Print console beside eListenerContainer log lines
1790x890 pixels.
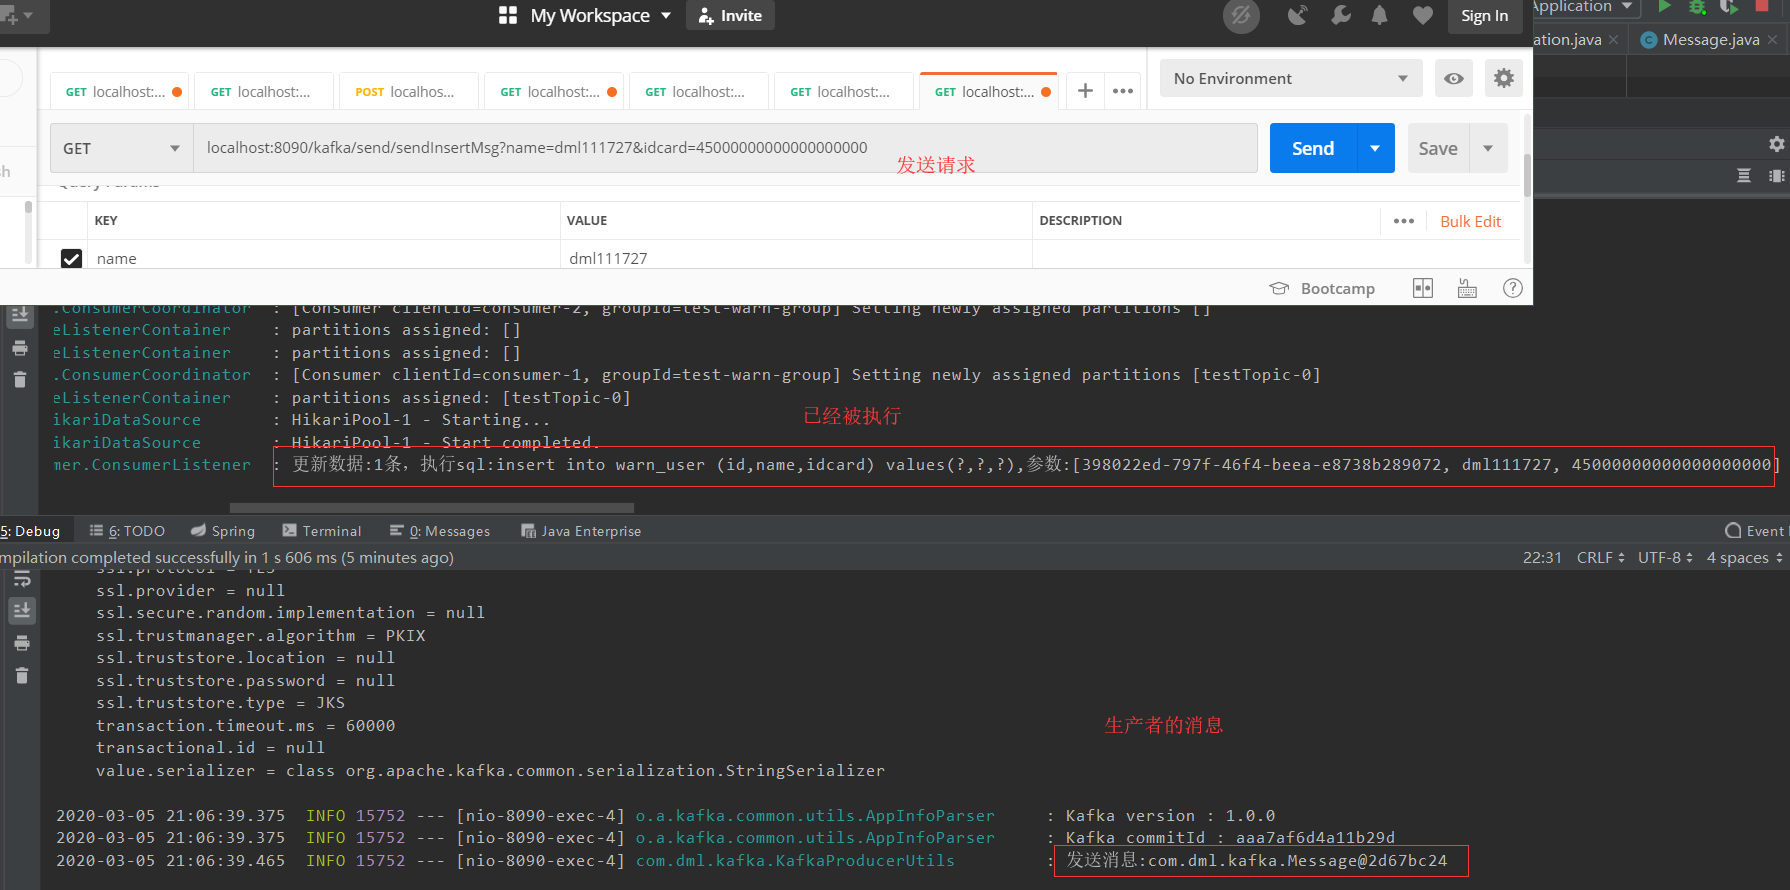(x=20, y=348)
